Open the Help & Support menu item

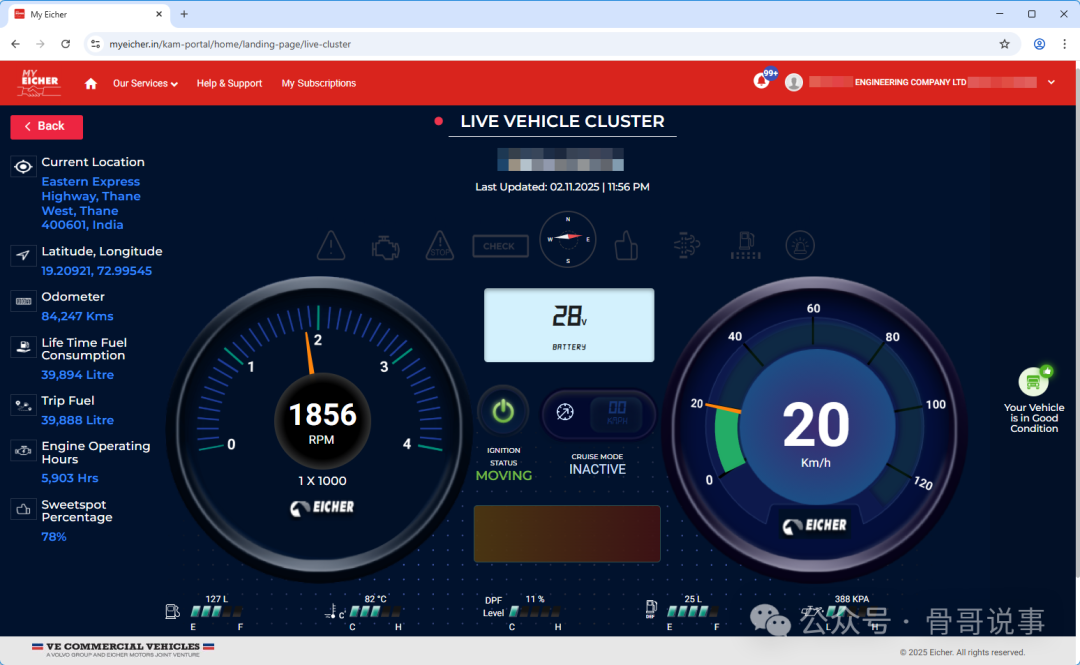(229, 83)
